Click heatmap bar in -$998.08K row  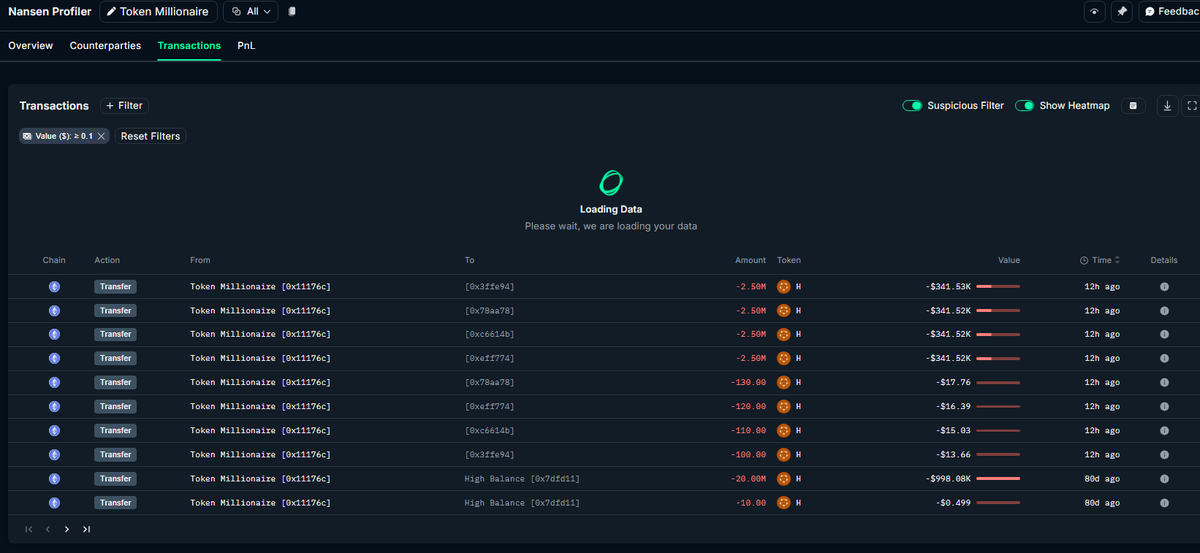click(x=998, y=479)
